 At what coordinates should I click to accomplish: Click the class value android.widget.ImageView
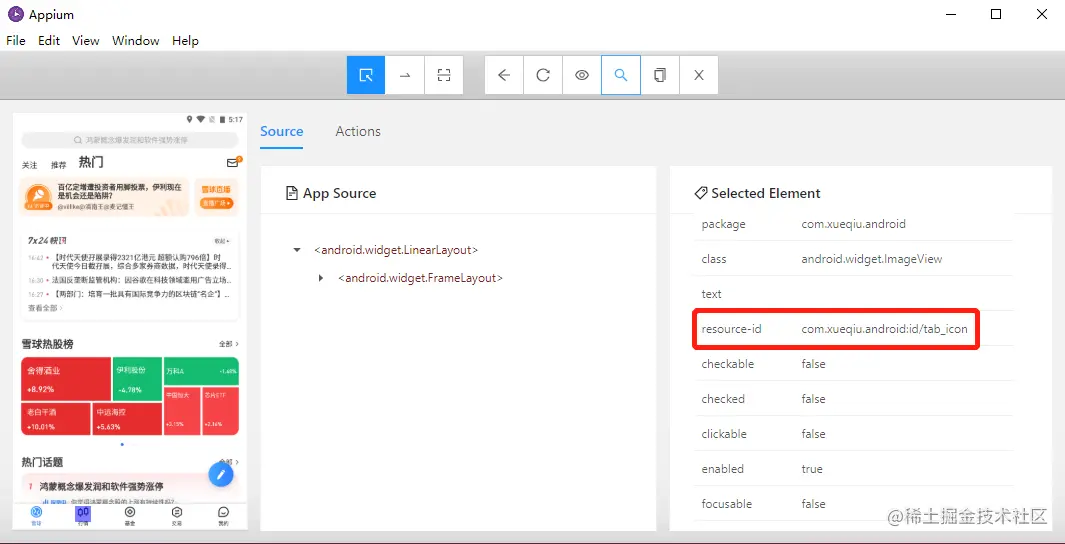871,259
